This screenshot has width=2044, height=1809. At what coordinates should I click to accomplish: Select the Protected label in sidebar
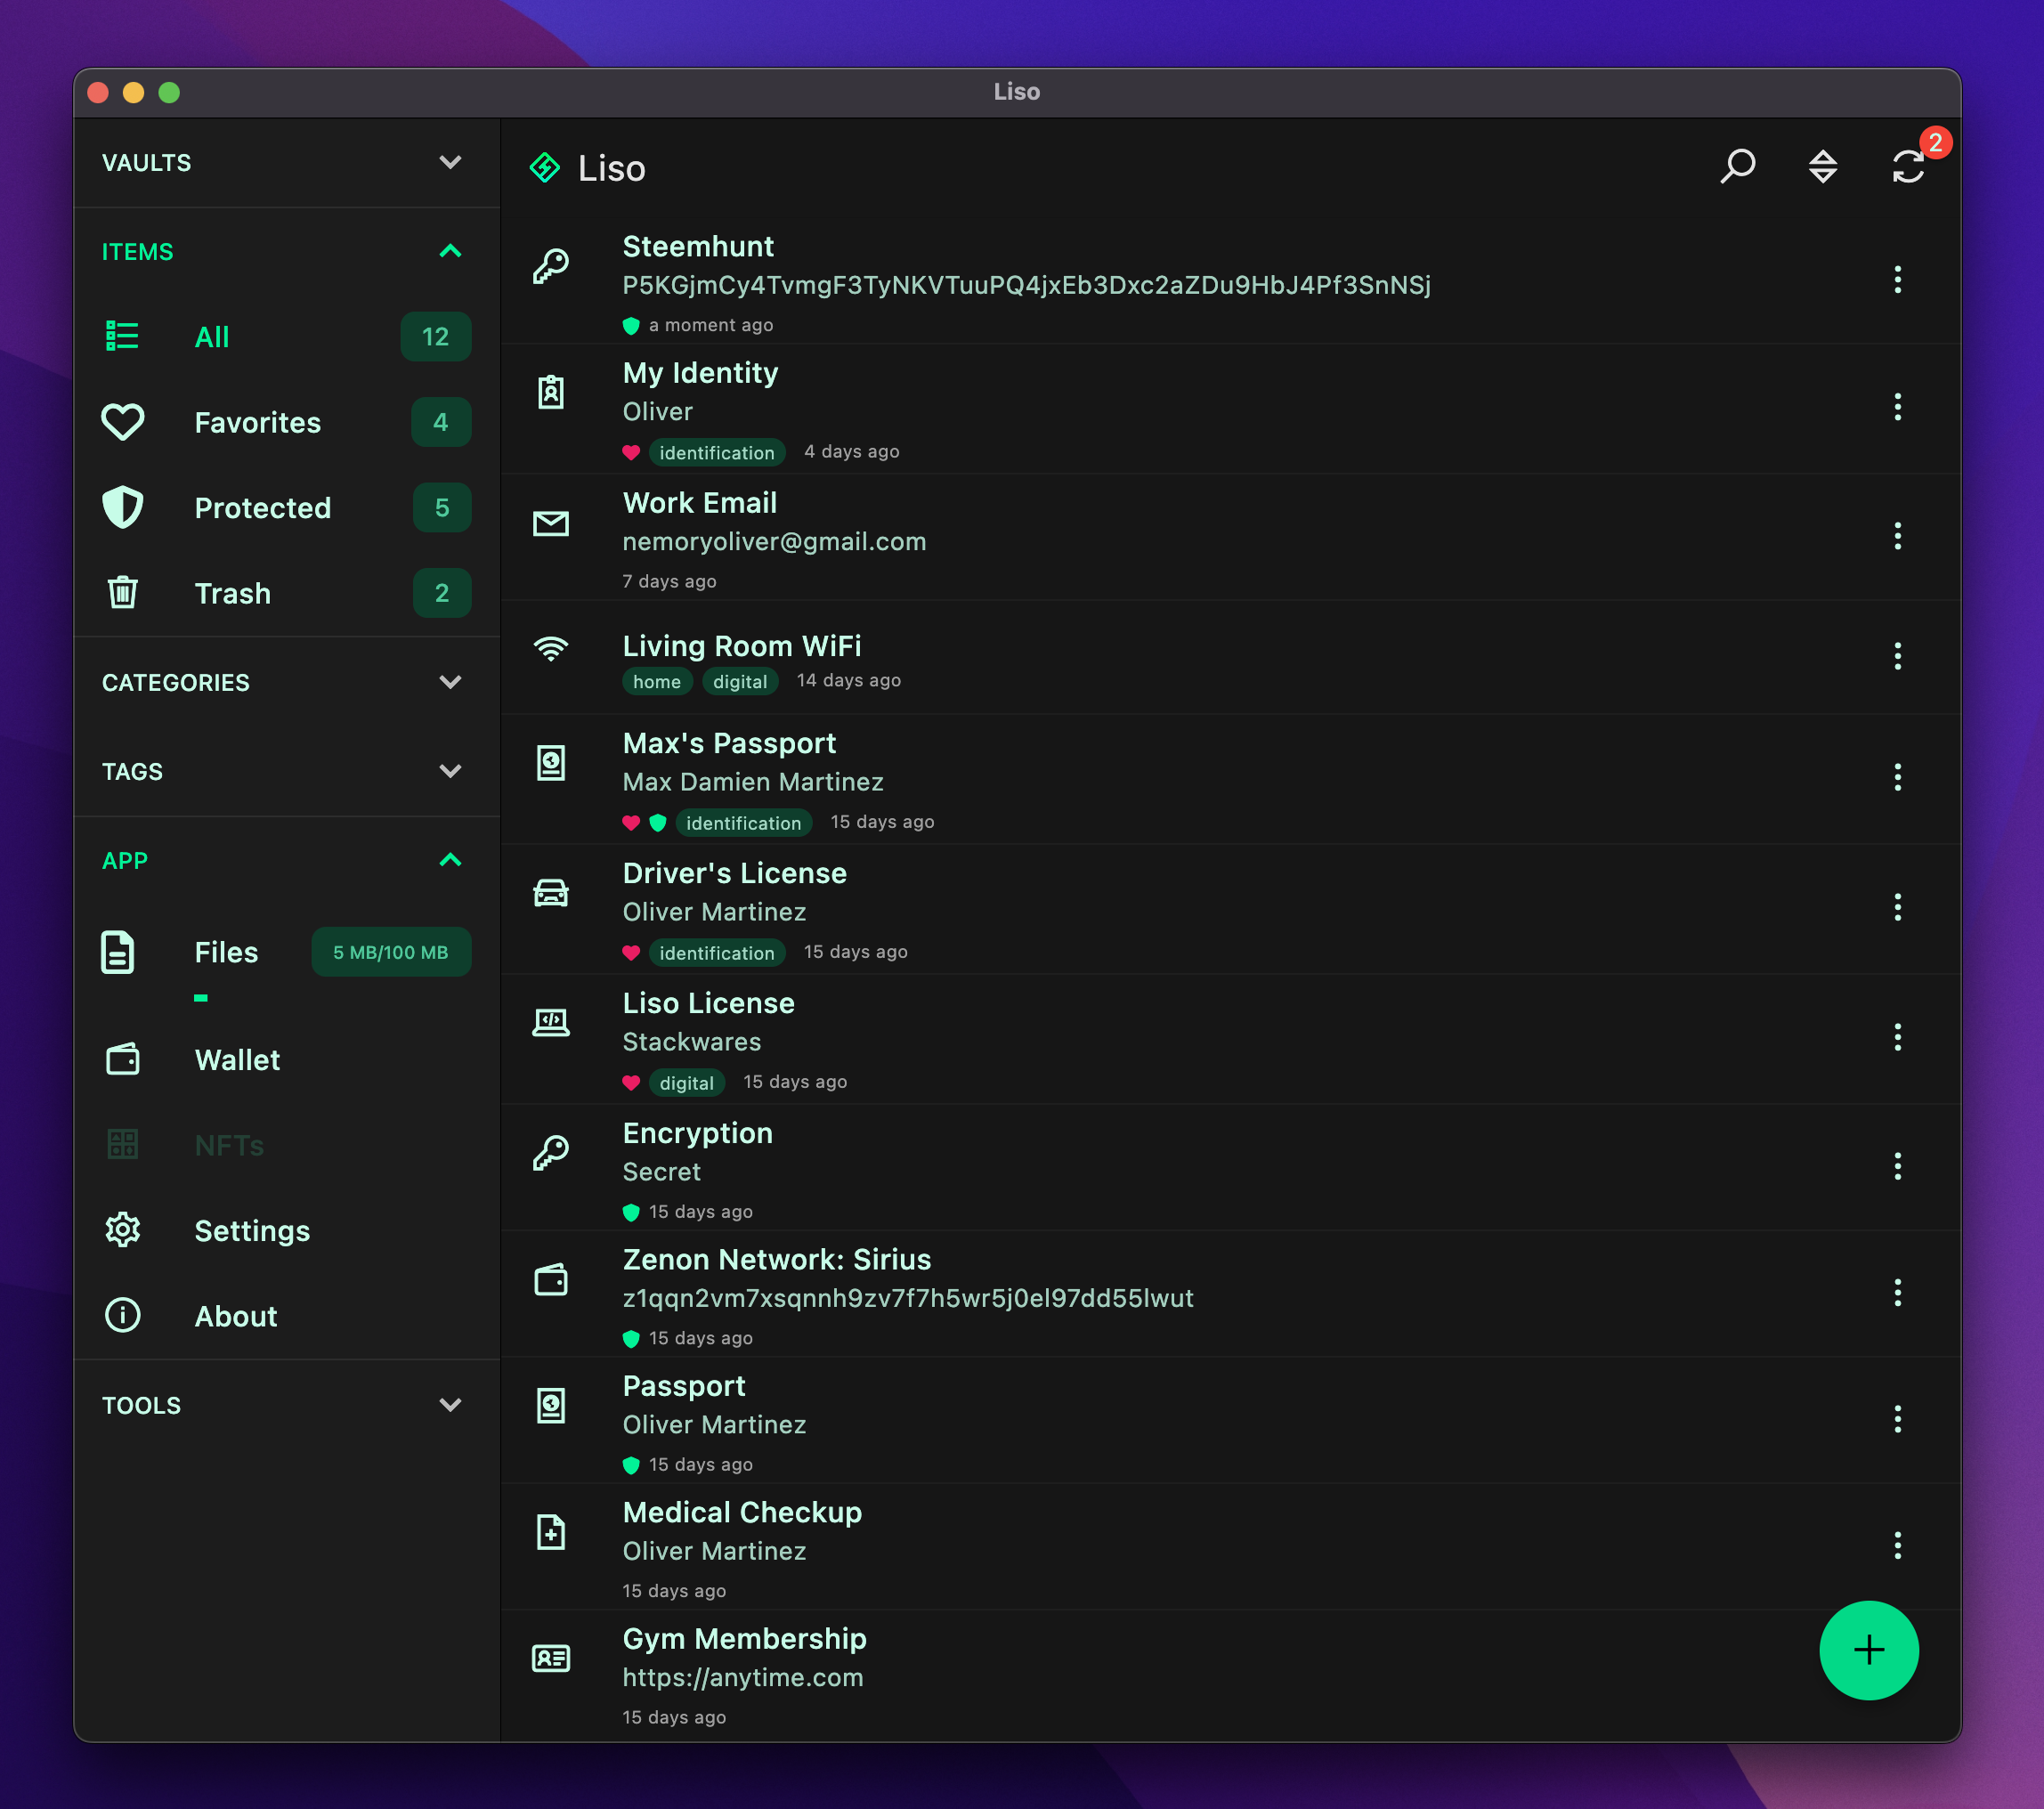(263, 508)
